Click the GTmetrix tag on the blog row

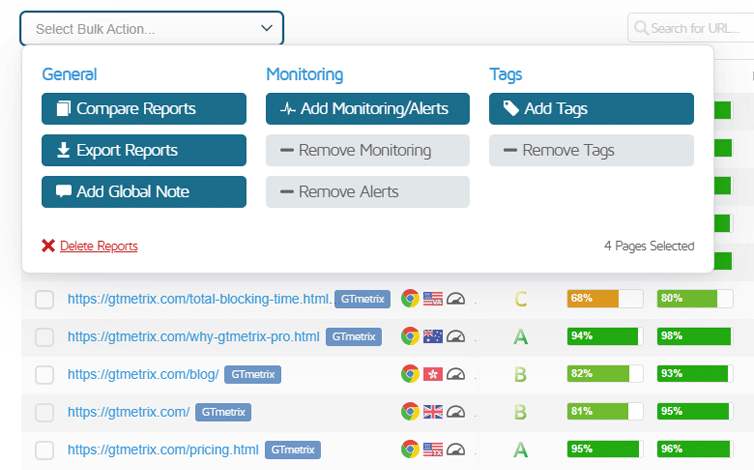tap(253, 374)
